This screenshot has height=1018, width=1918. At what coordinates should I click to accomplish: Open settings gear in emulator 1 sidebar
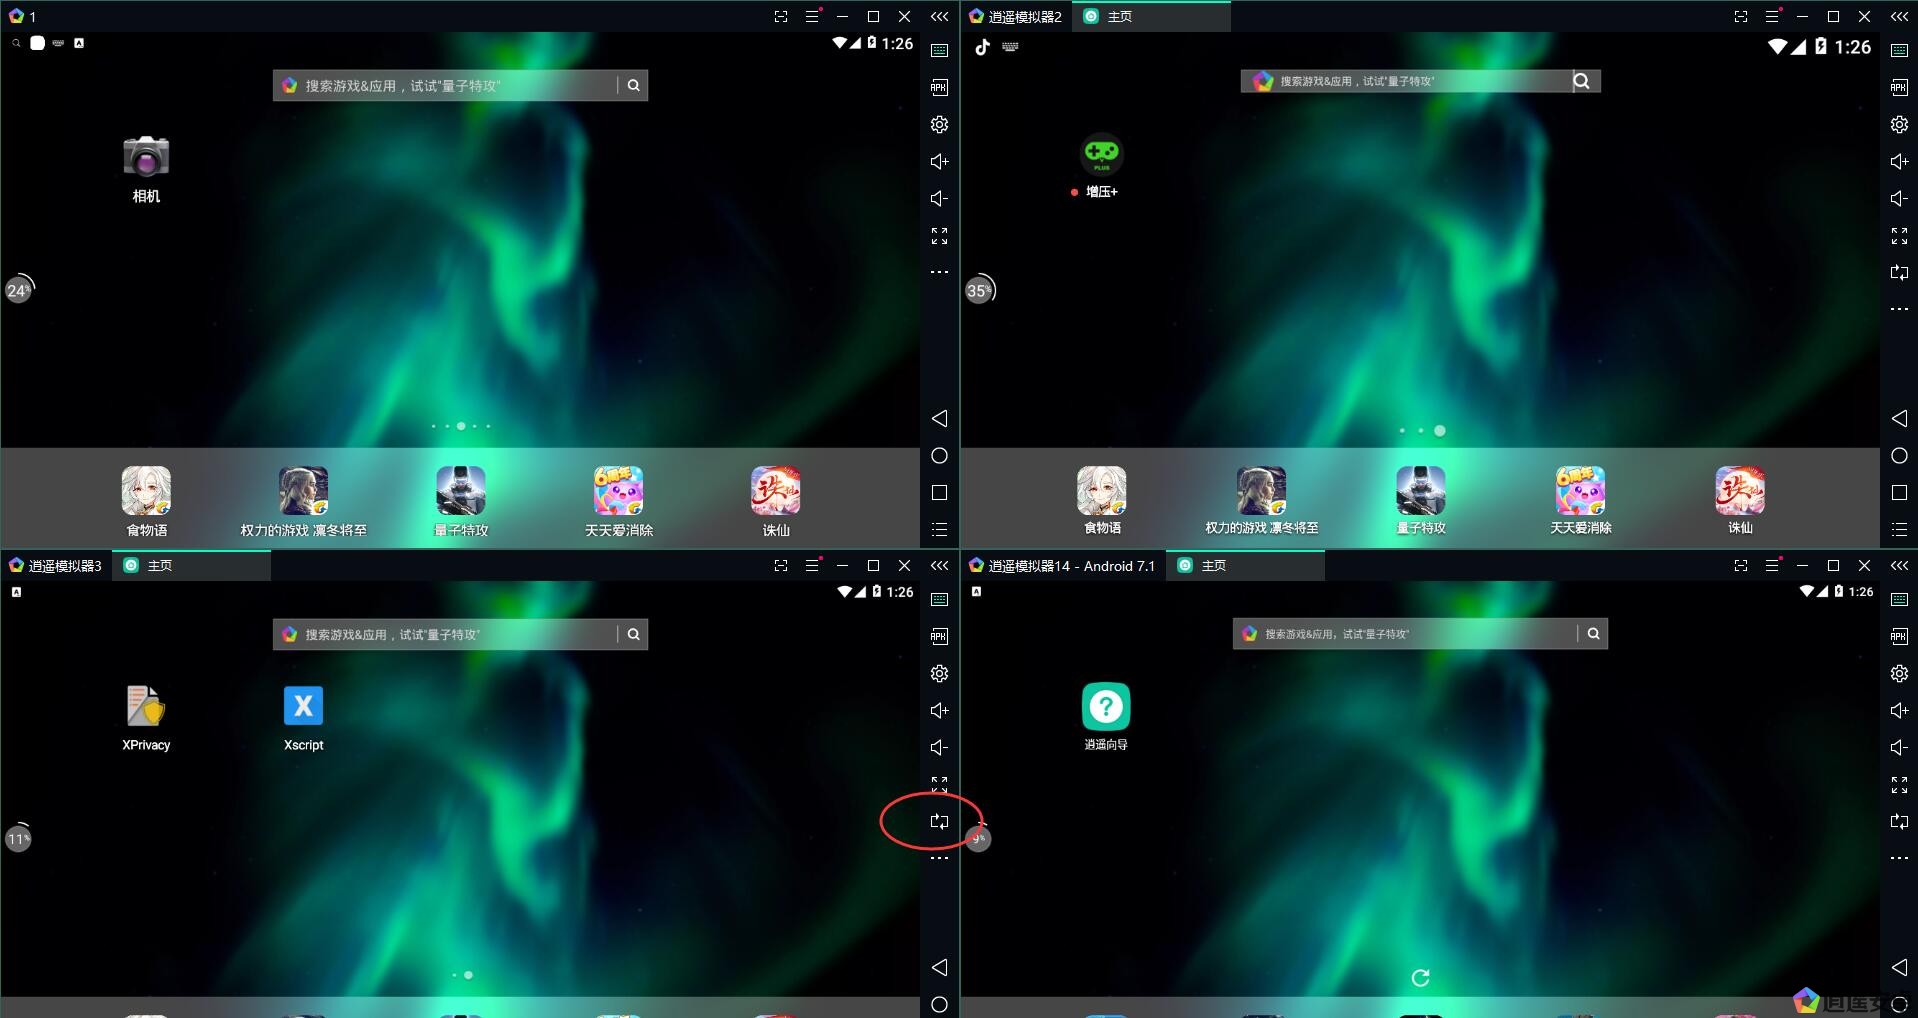[939, 125]
